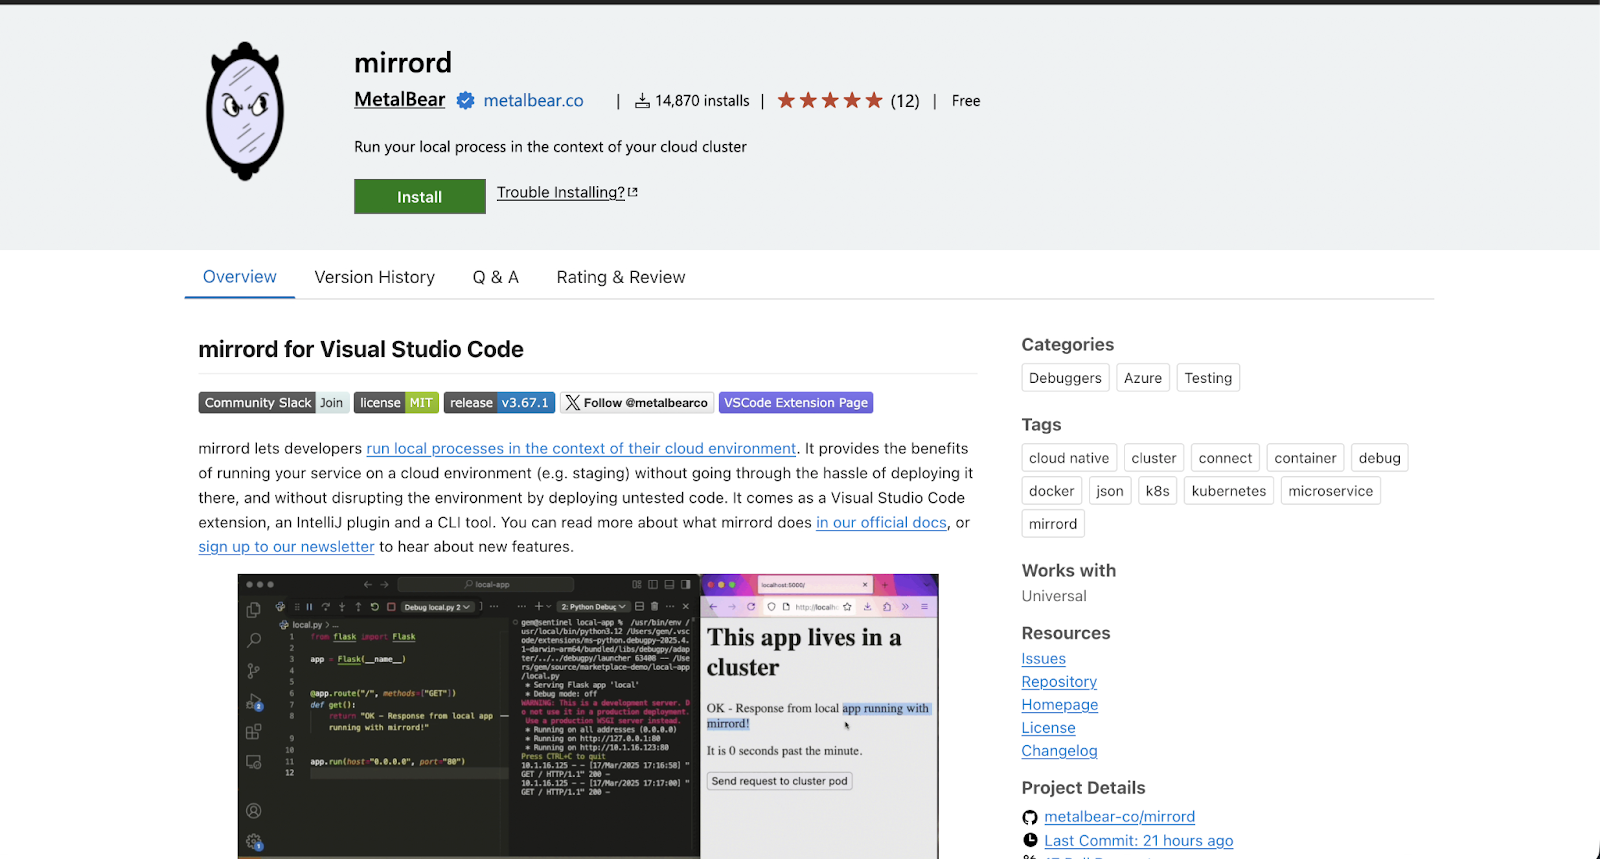The height and width of the screenshot is (859, 1600).
Task: Click the Follow @metalbearco badge
Action: [x=637, y=403]
